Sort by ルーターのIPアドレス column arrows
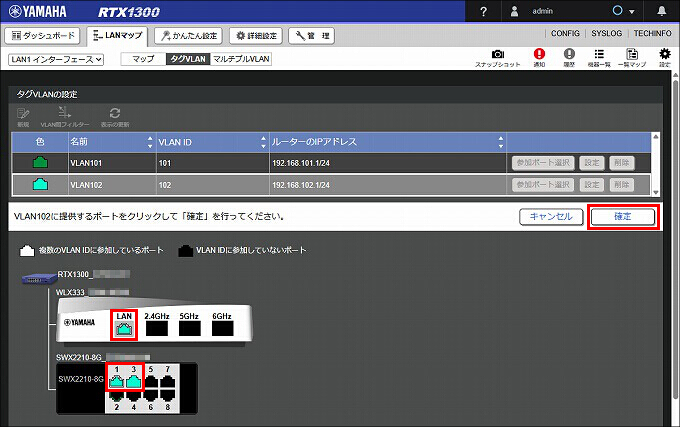Viewport: 680px width, 427px height. [x=500, y=142]
